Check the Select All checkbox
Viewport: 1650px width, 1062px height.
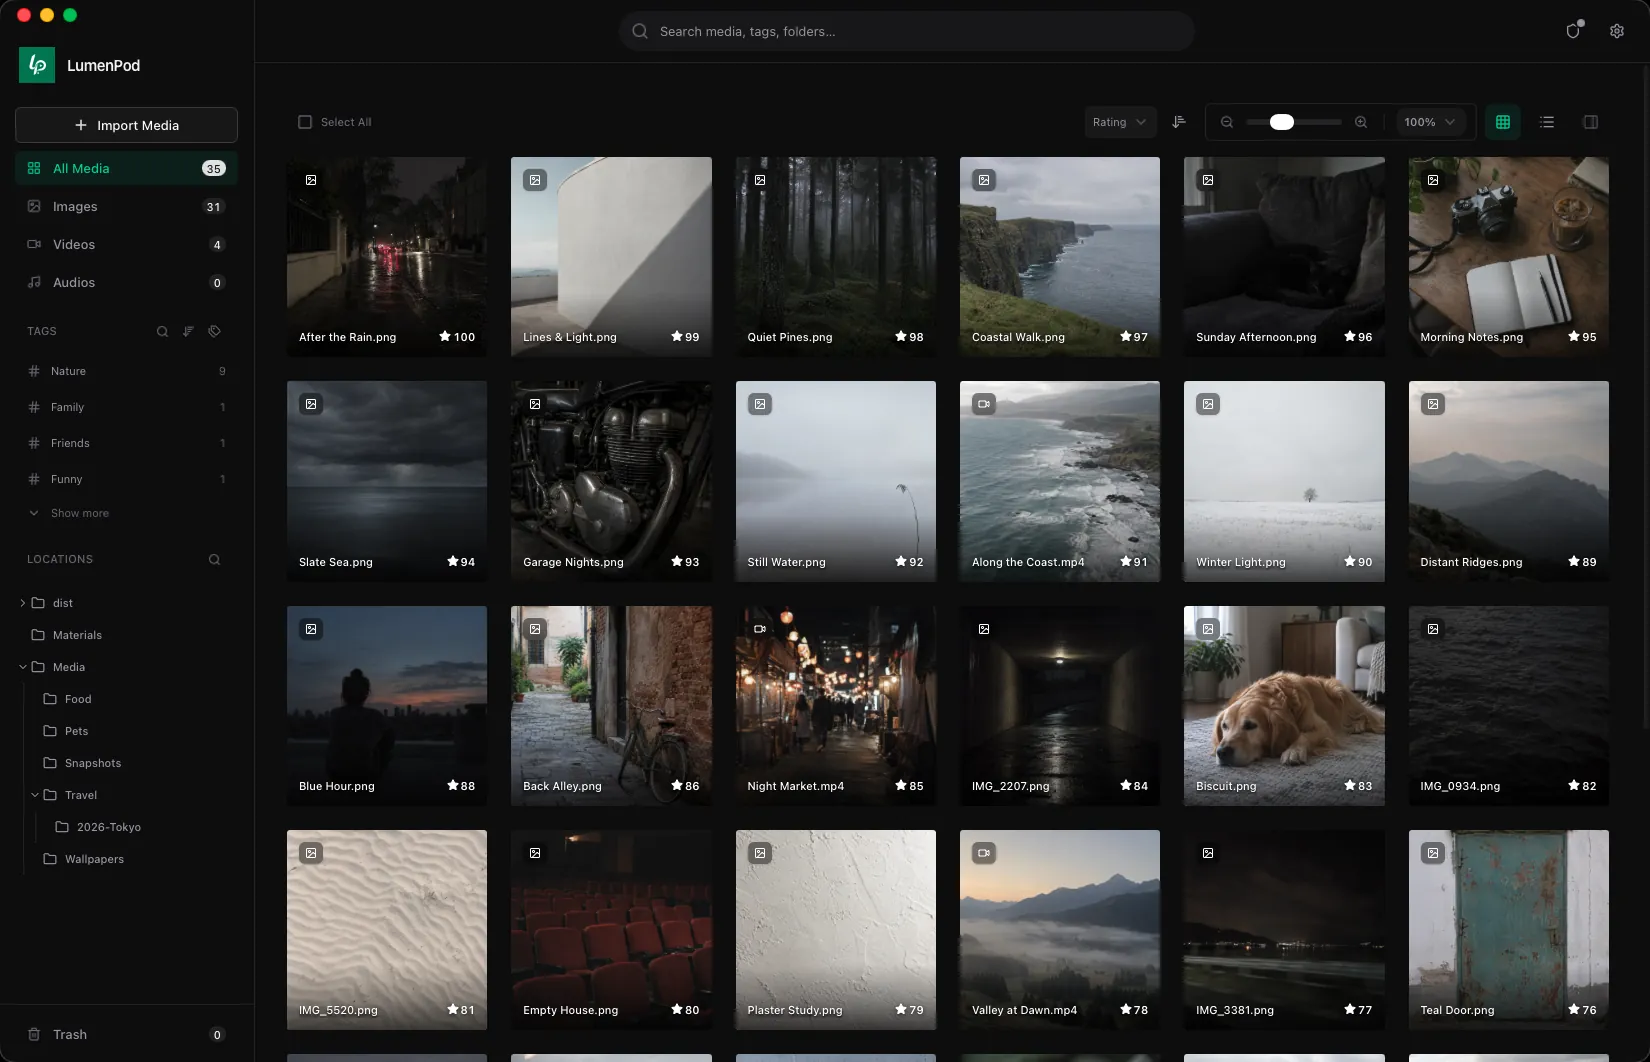(305, 122)
